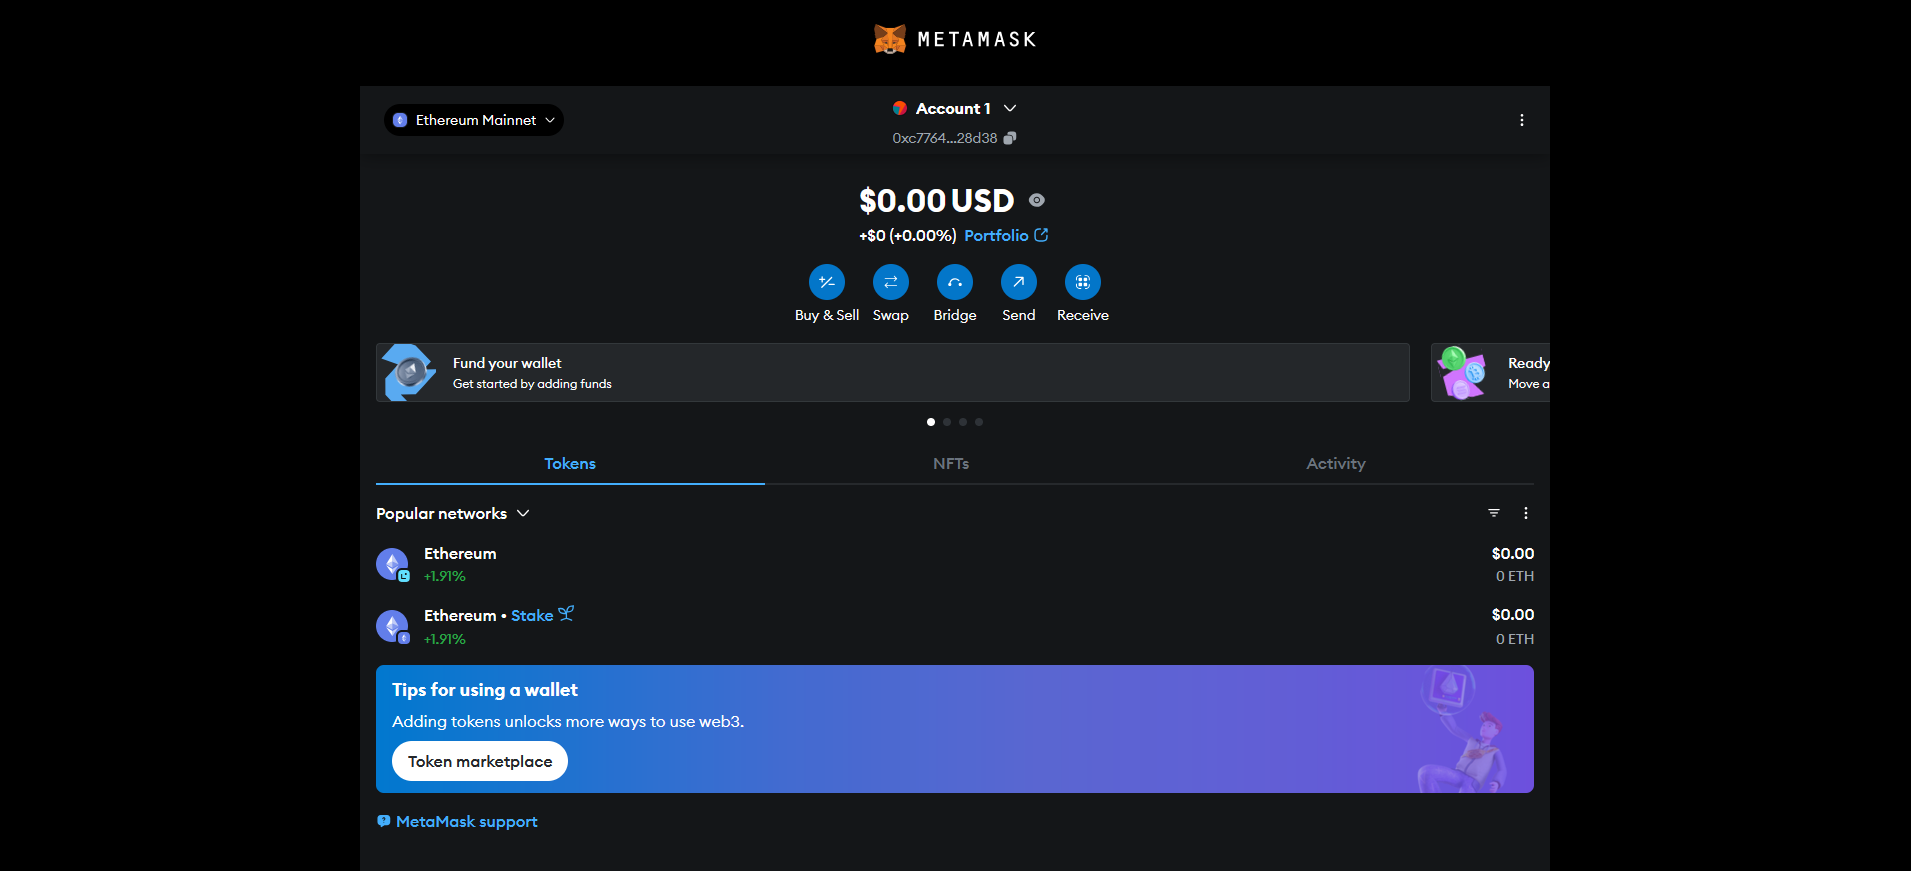Screen dimensions: 1911x871
Task: Click the Receive QR icon
Action: coord(1083,282)
